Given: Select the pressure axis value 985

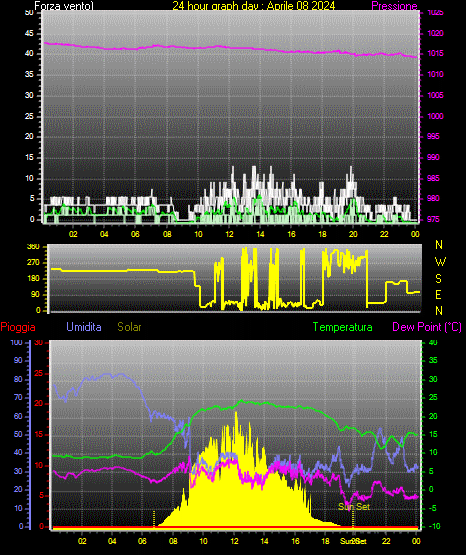Looking at the screenshot, I should point(433,178).
